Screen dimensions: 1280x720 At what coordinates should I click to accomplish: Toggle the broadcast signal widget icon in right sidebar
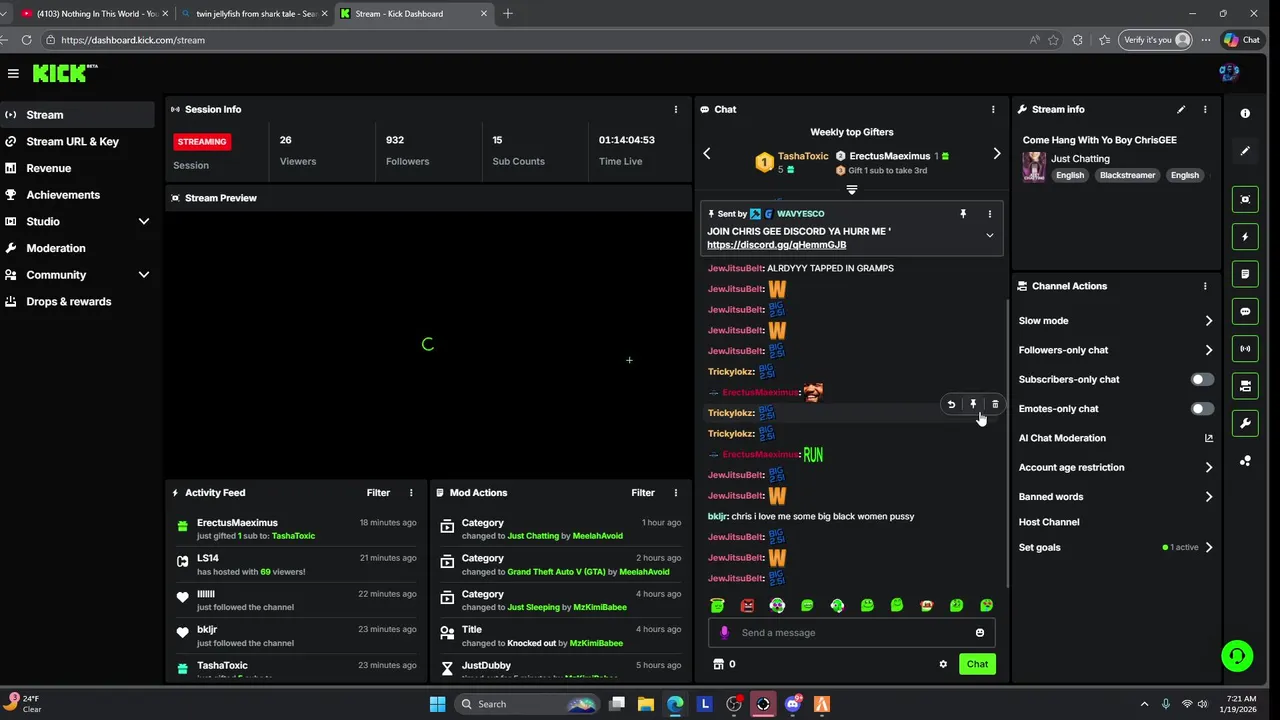[x=1245, y=349]
